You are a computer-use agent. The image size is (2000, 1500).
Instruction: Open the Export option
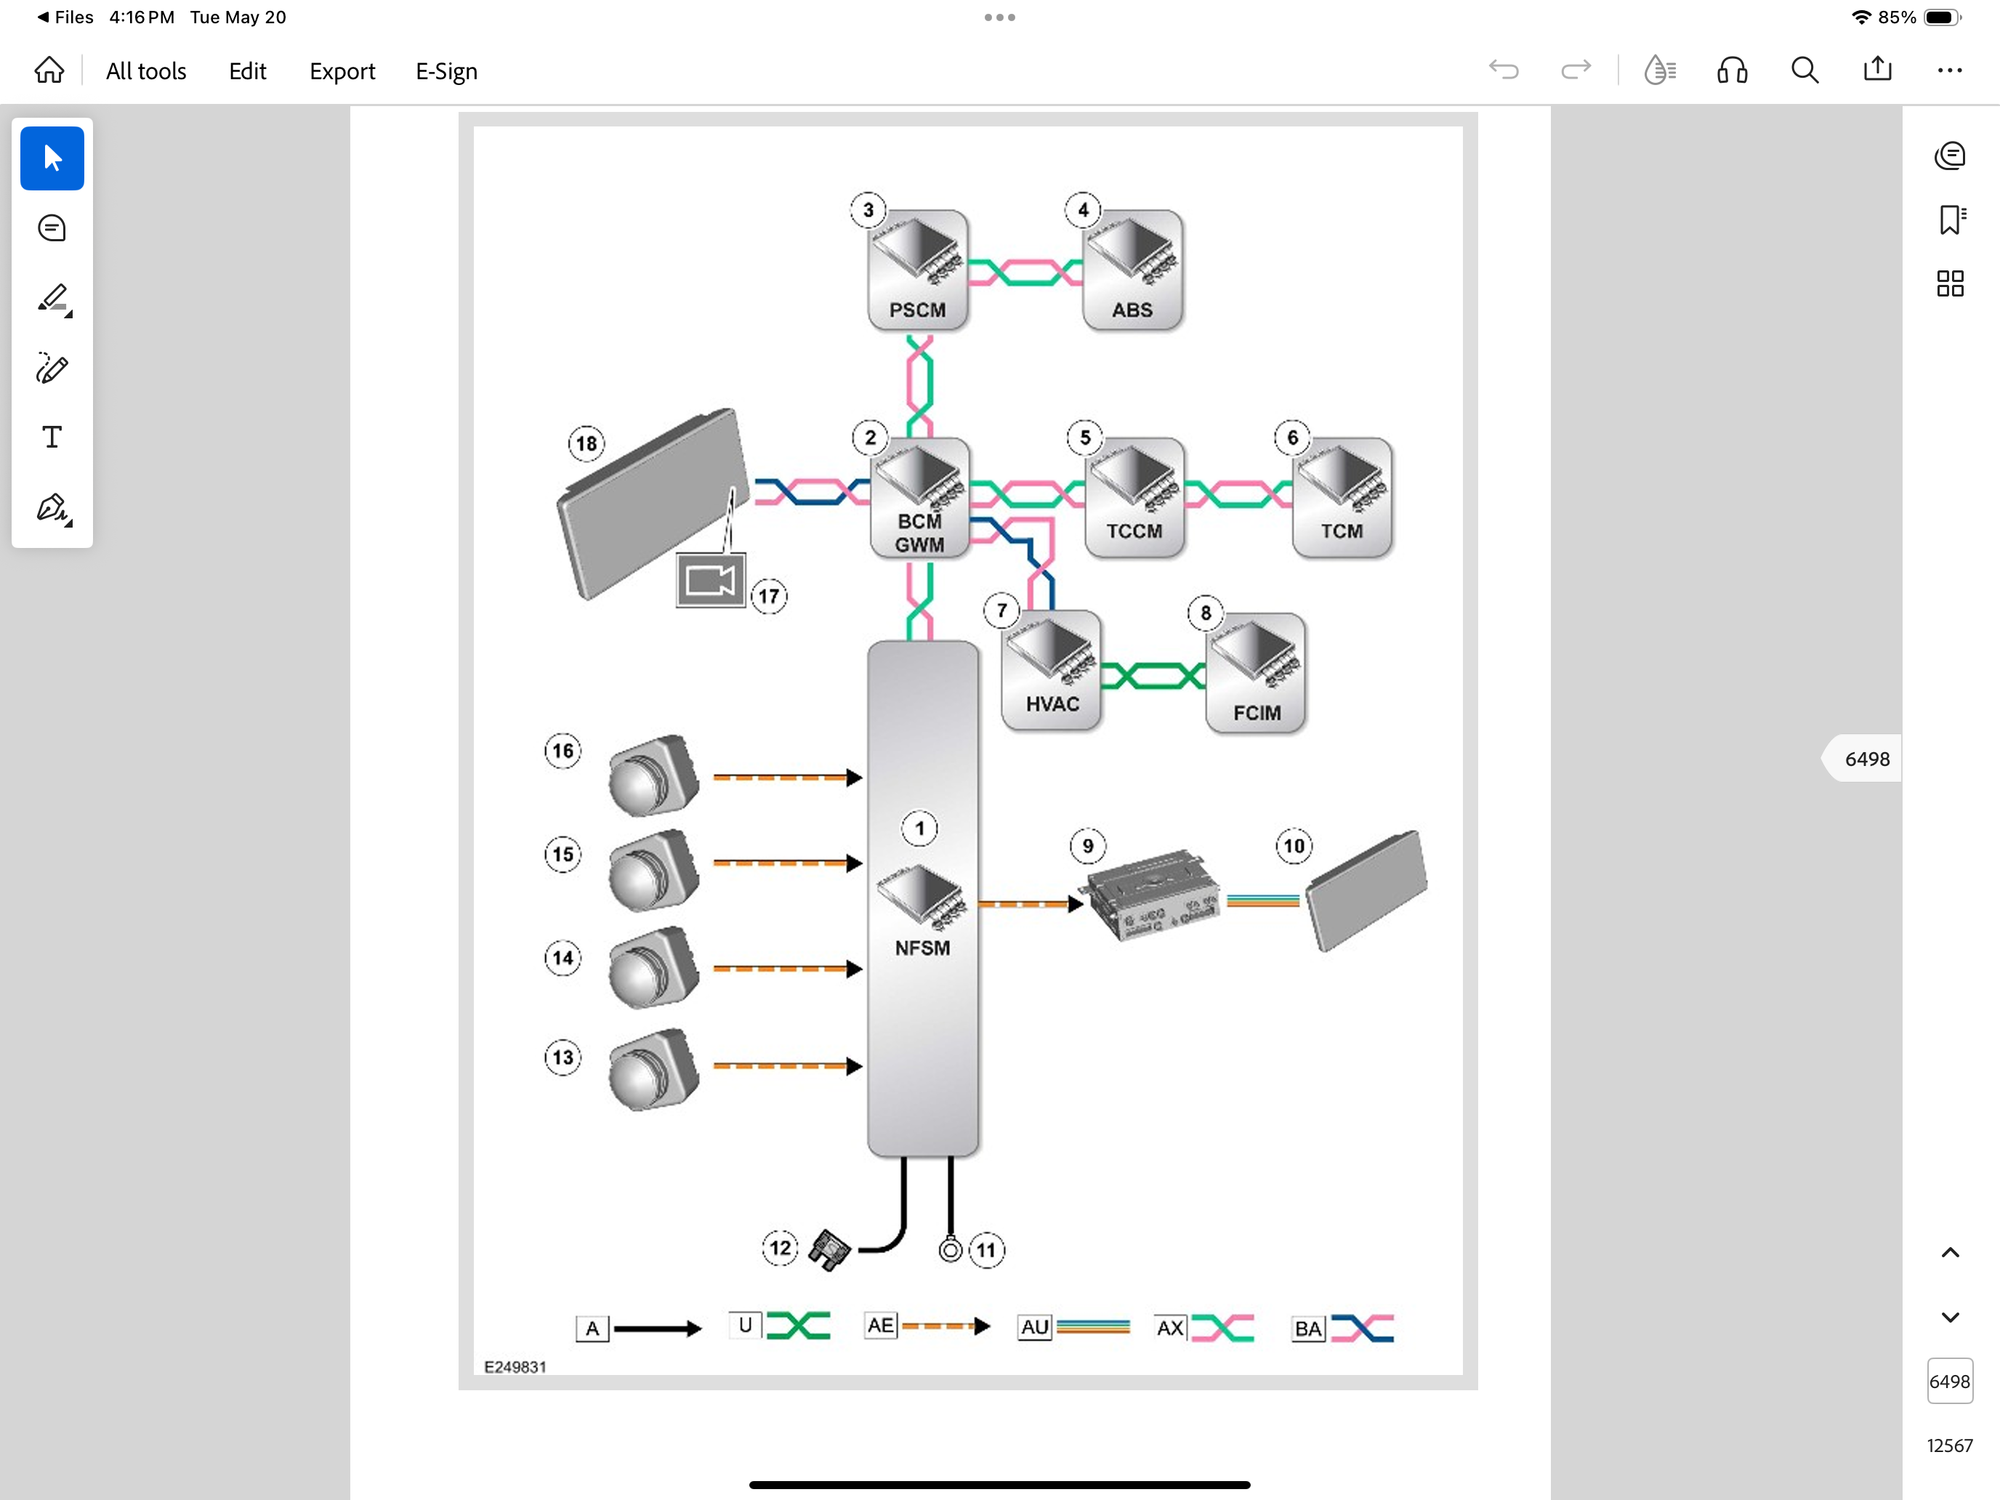tap(342, 71)
